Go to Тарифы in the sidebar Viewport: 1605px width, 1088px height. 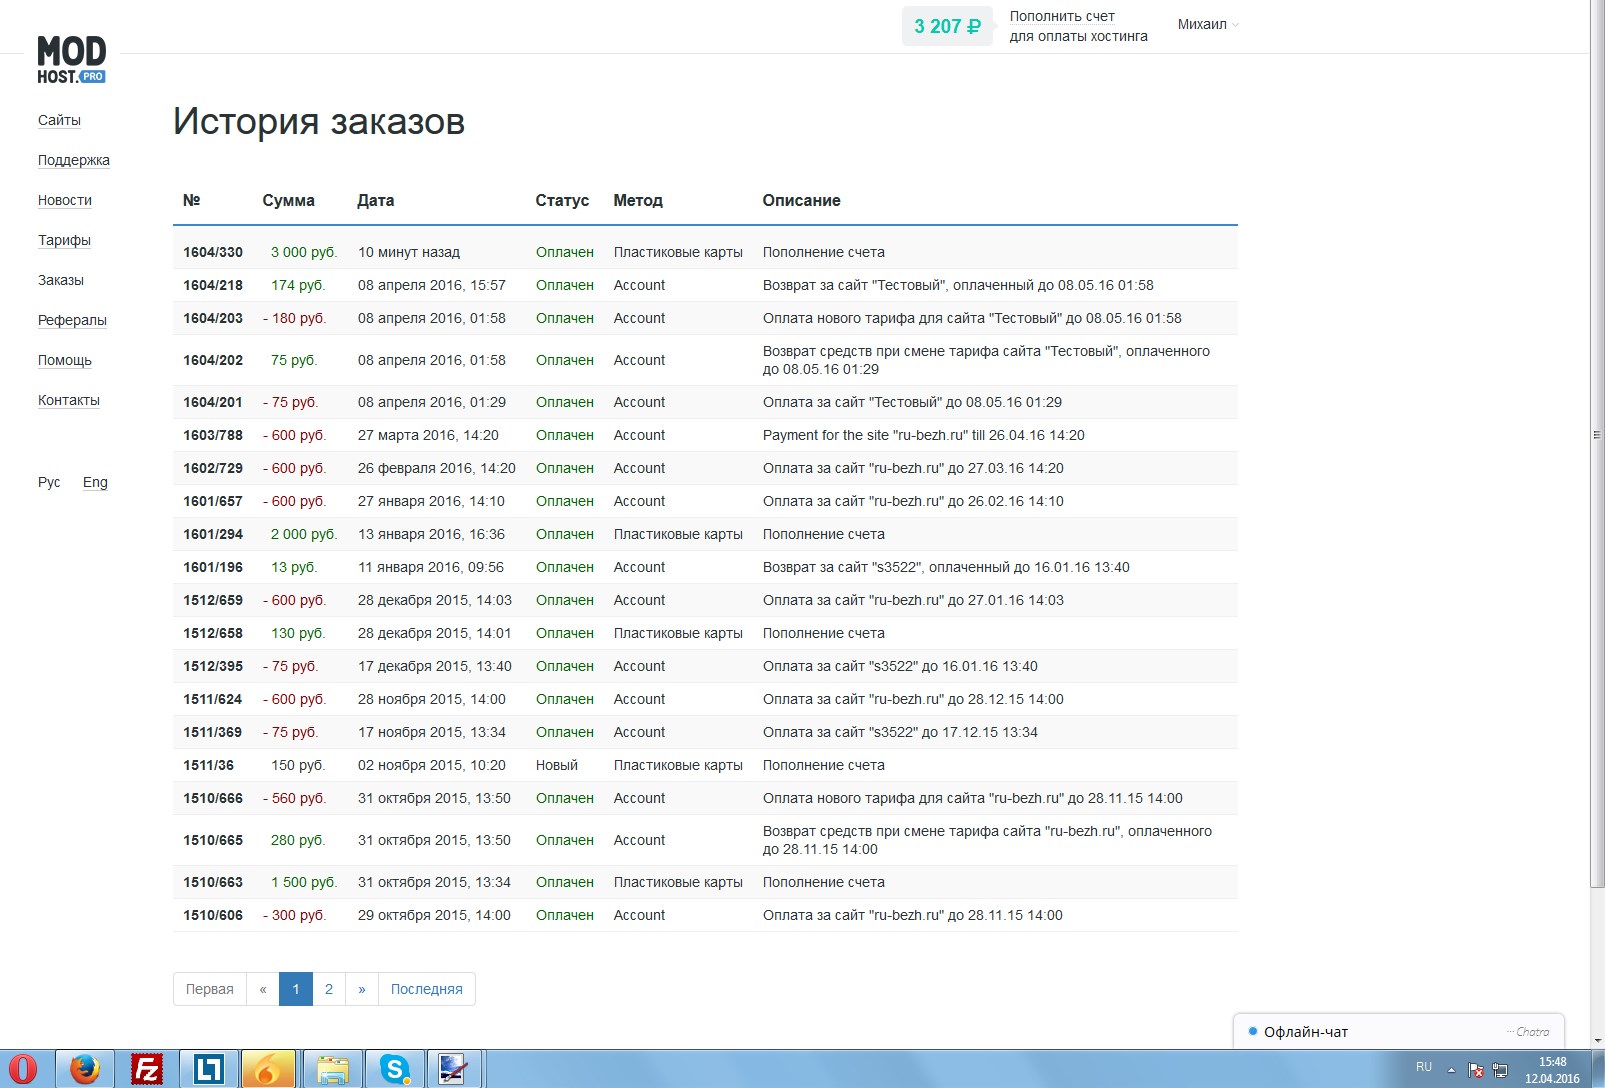coord(64,240)
